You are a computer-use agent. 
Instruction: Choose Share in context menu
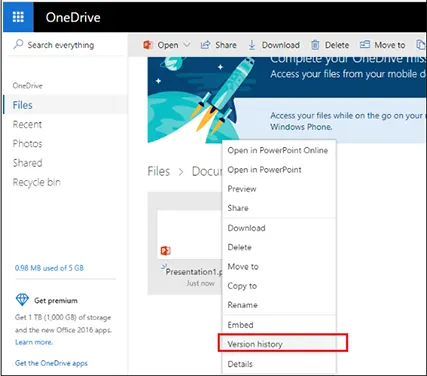click(238, 208)
